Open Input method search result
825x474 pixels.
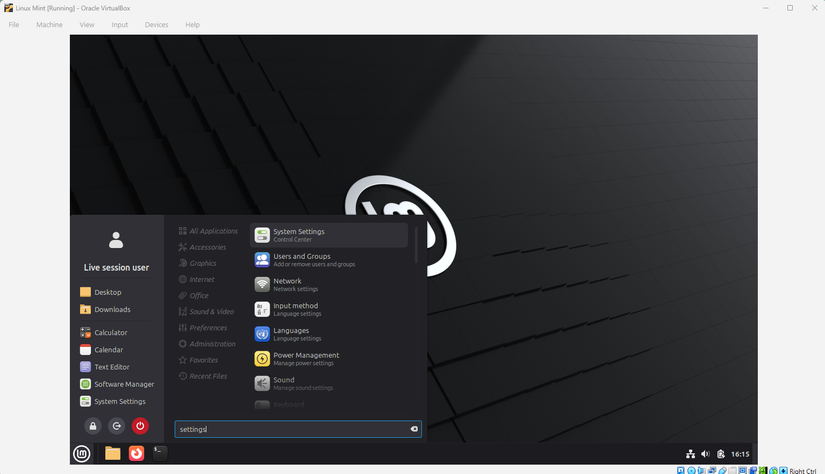pyautogui.click(x=329, y=309)
